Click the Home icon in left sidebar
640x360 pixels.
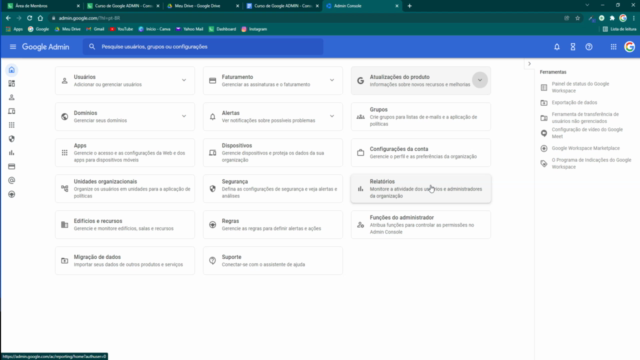click(11, 70)
